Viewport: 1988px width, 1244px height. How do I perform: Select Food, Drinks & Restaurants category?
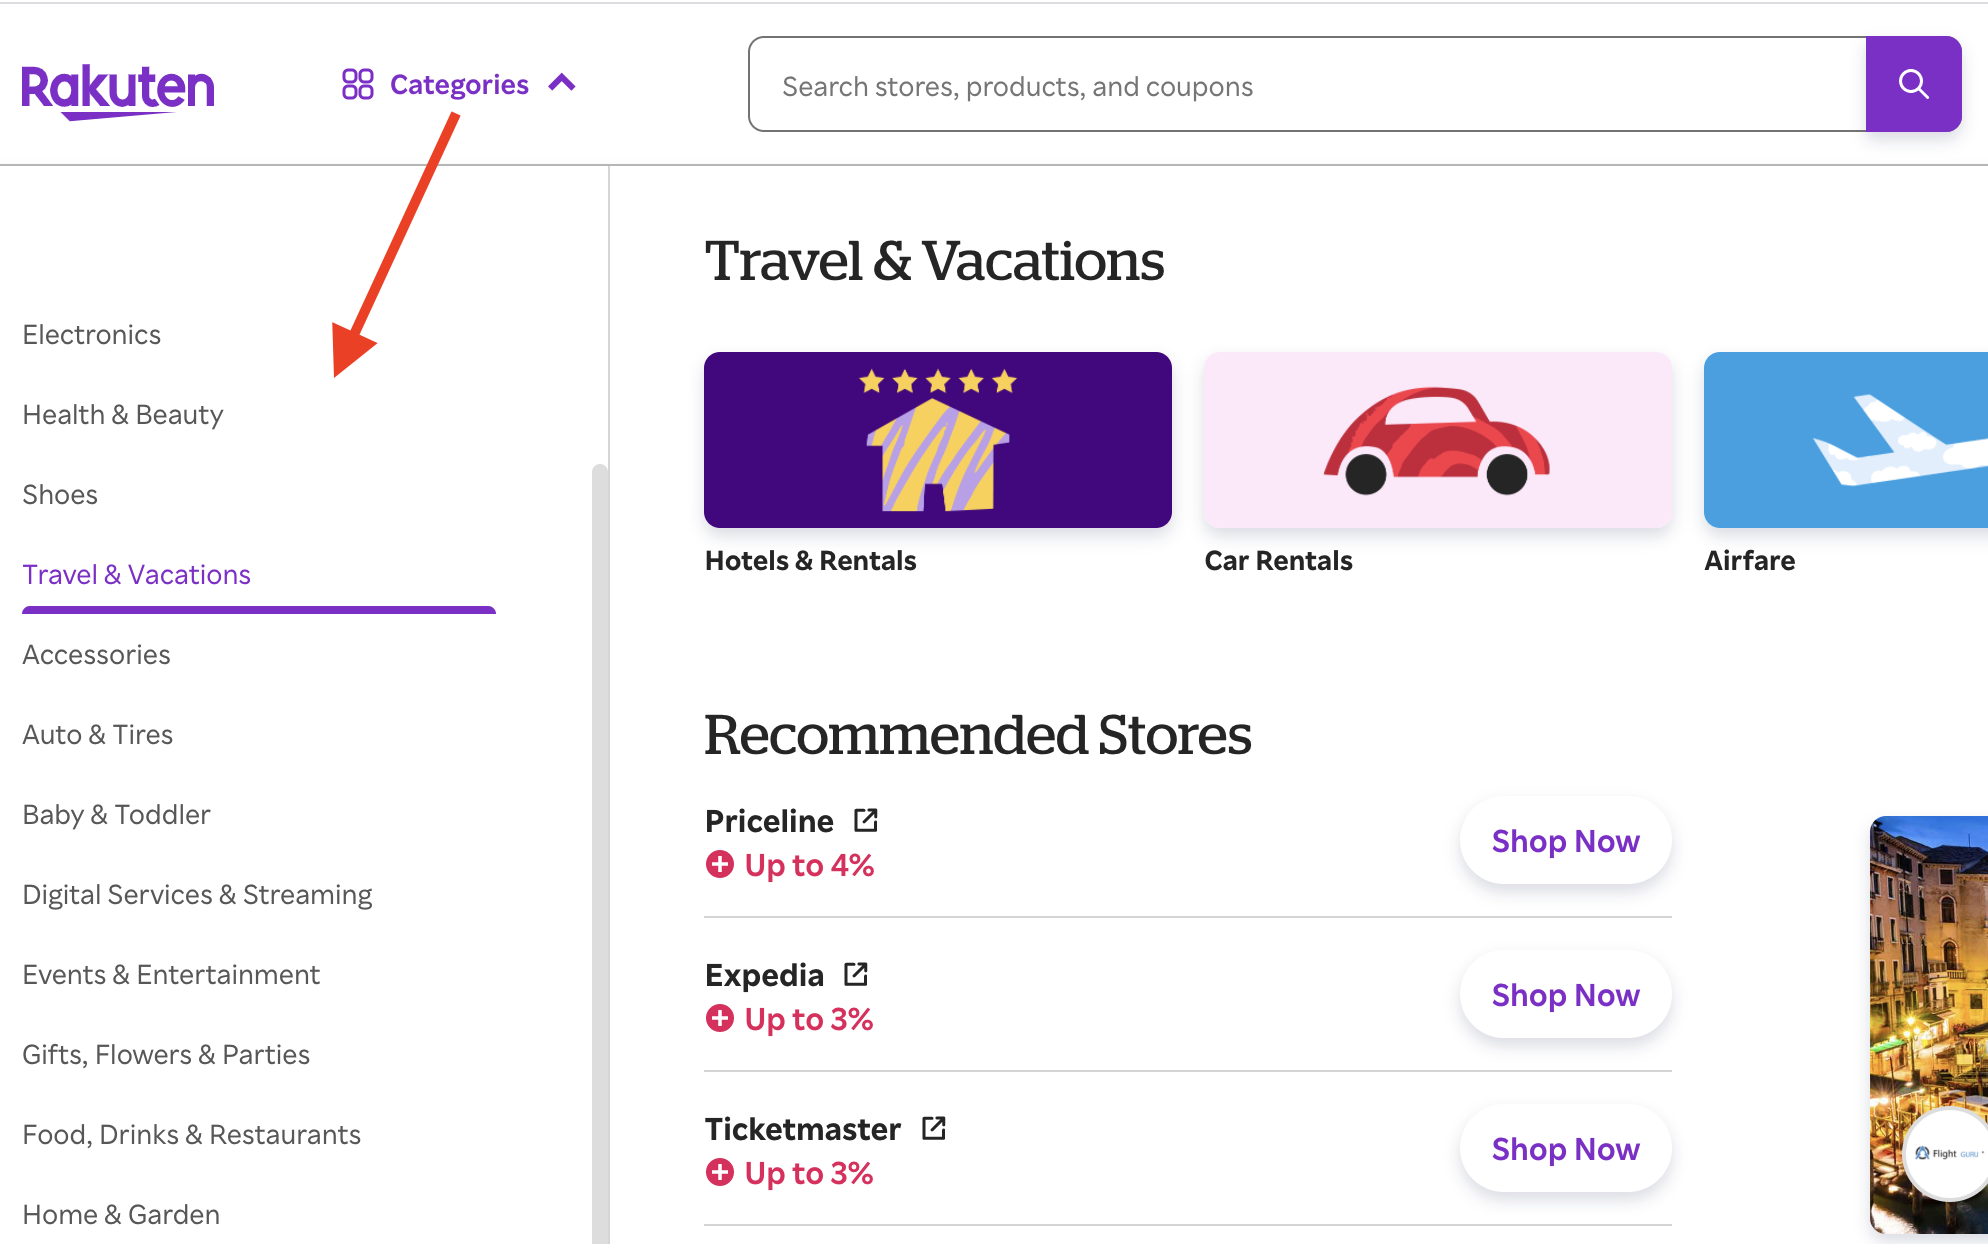[192, 1135]
